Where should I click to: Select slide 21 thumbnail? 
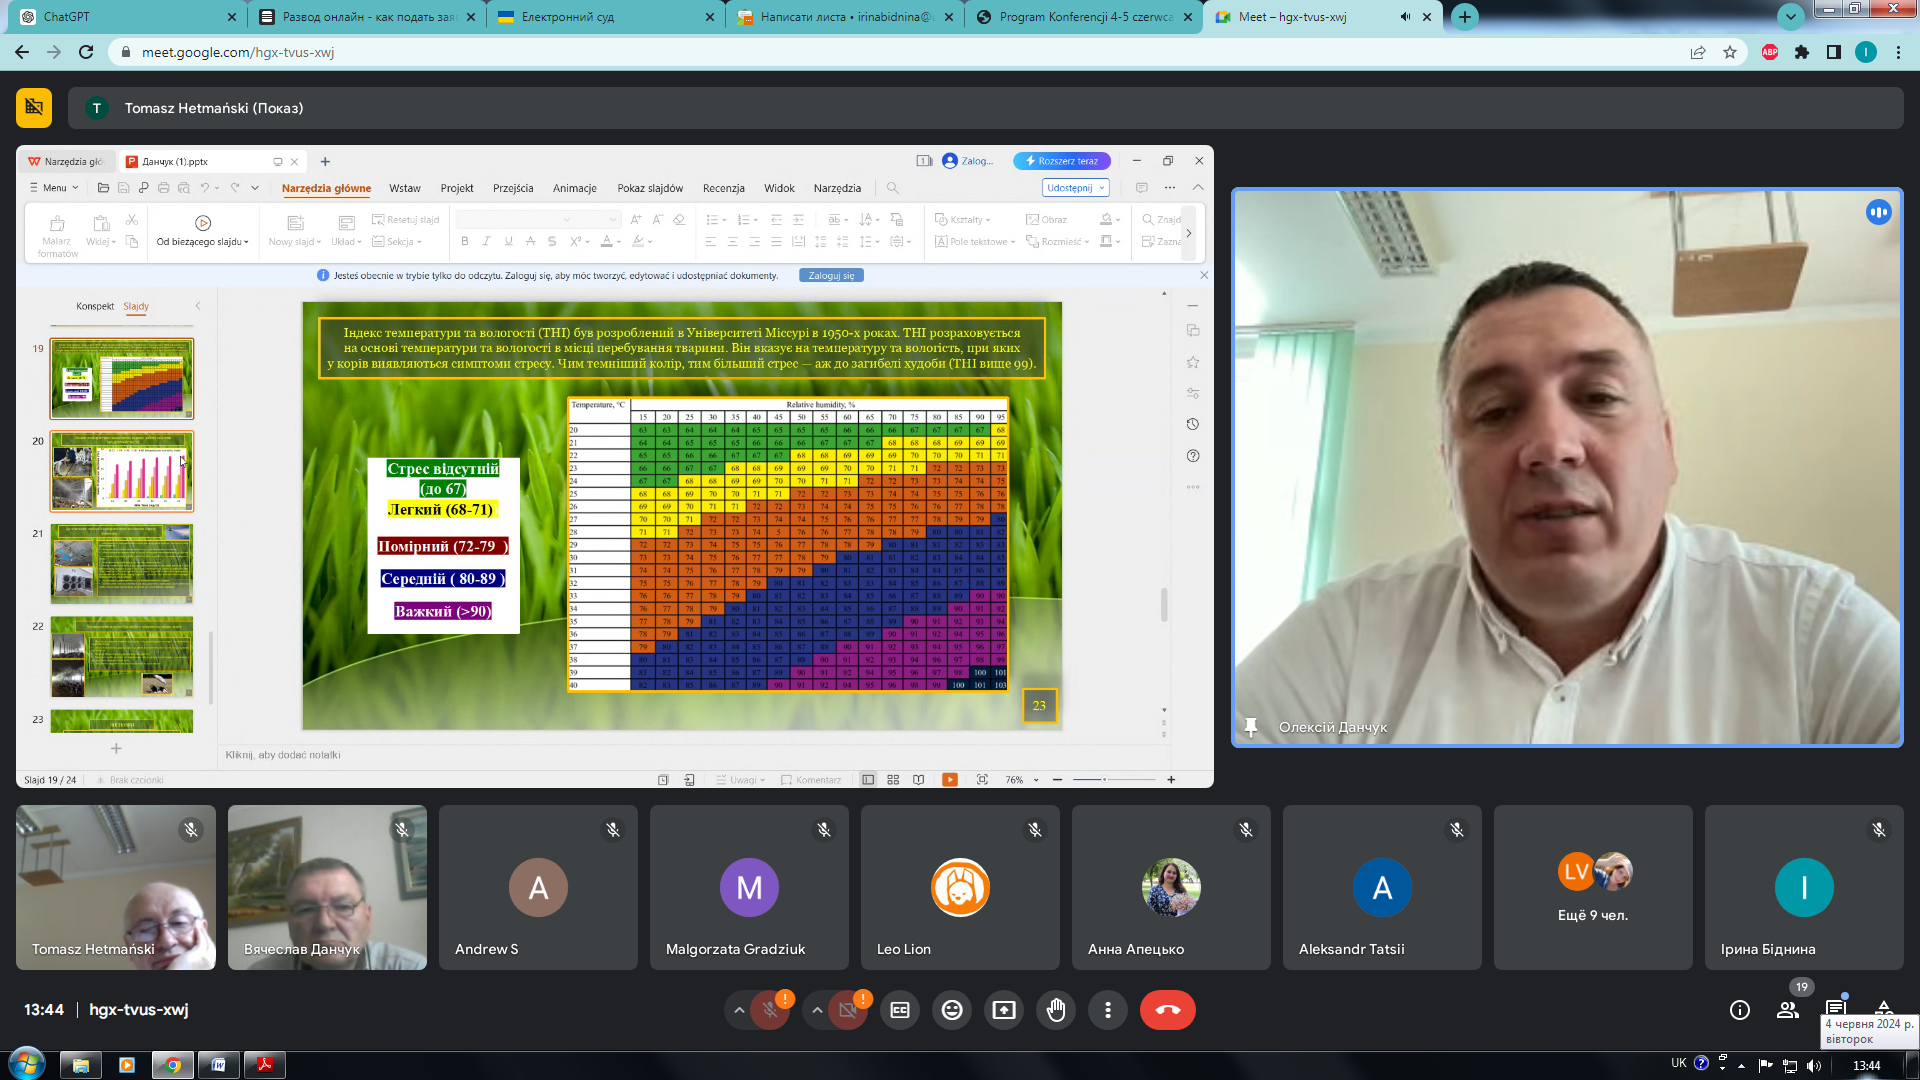pos(122,564)
